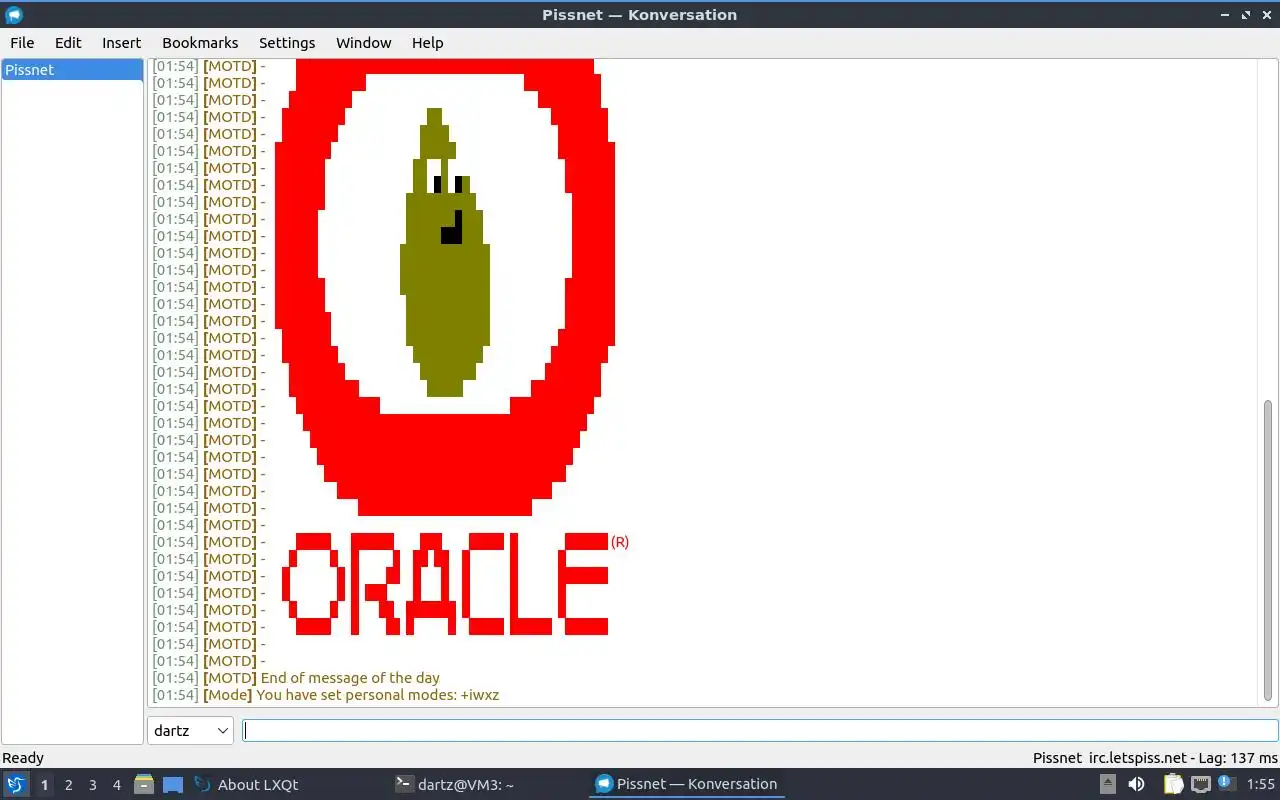Screen dimensions: 1280x800
Task: Click Pissnet — Konversation taskbar entry
Action: pyautogui.click(x=686, y=785)
